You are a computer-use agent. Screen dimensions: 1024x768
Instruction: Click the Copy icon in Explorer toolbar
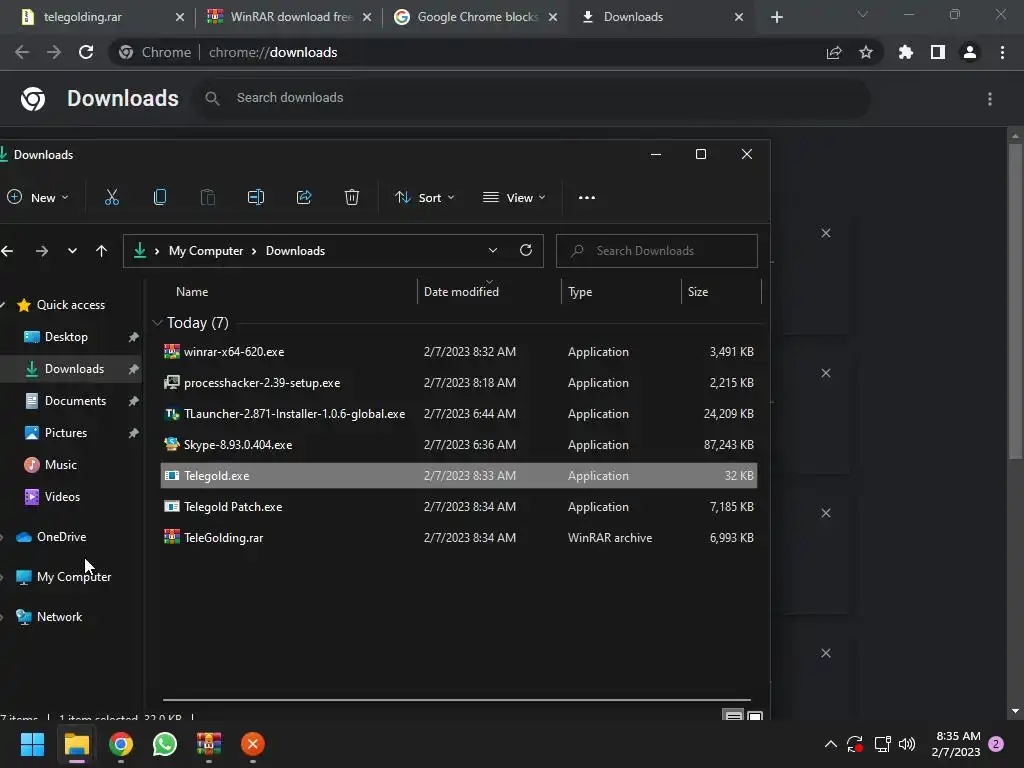pos(160,197)
